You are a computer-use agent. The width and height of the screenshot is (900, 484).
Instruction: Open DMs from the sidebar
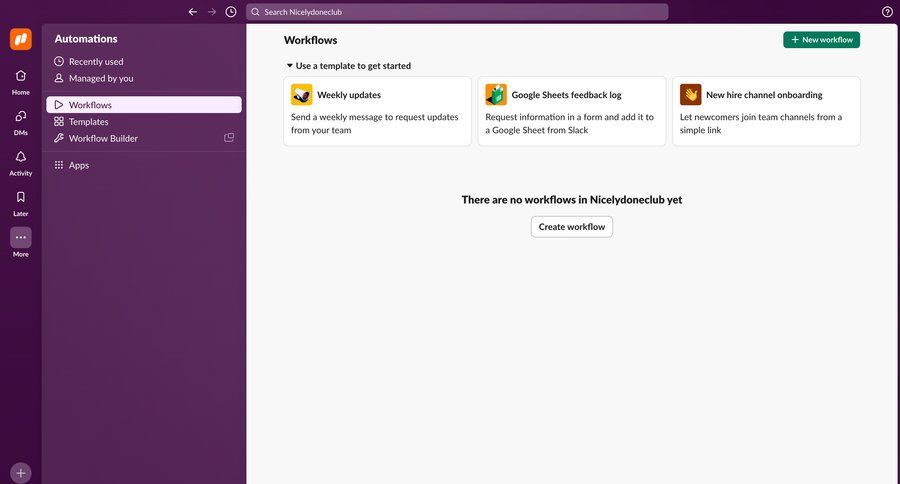(21, 122)
